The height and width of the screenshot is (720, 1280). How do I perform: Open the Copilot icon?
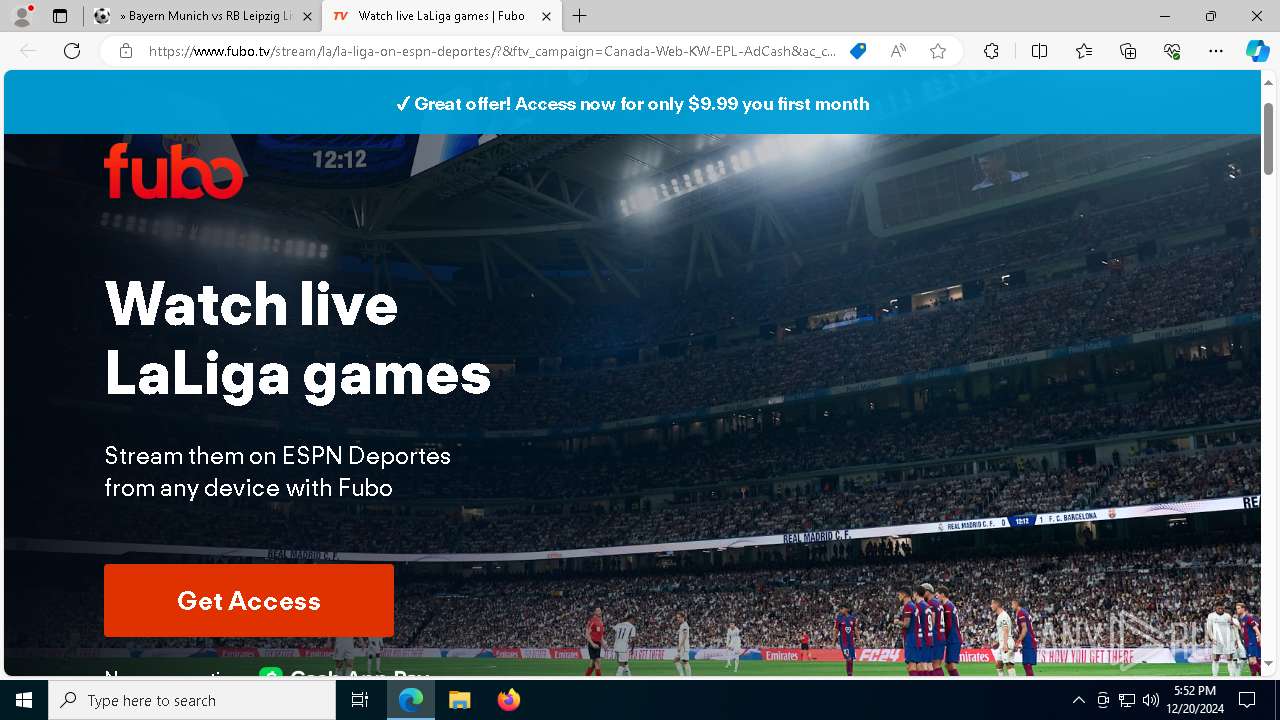pyautogui.click(x=1257, y=51)
